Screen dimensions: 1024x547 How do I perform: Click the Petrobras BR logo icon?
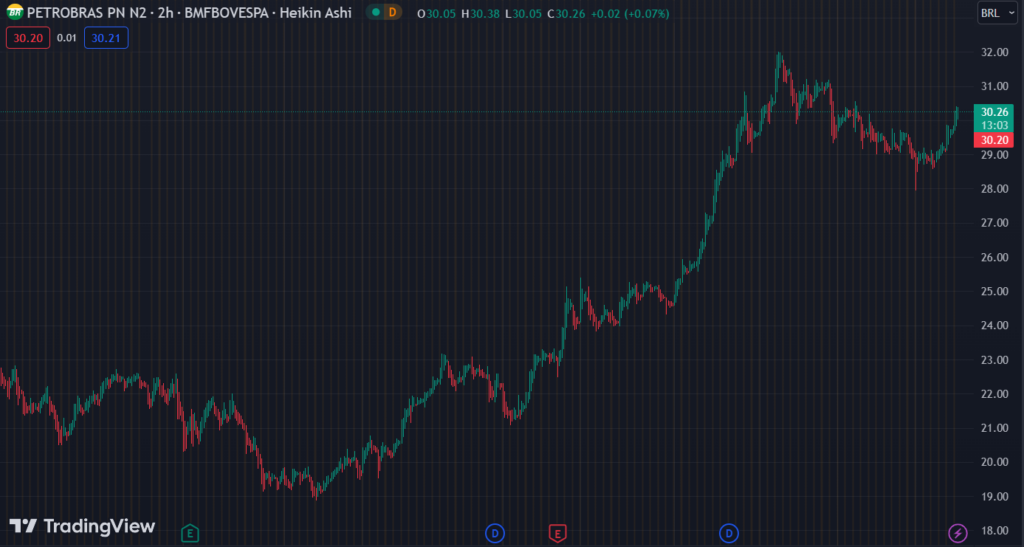point(14,12)
